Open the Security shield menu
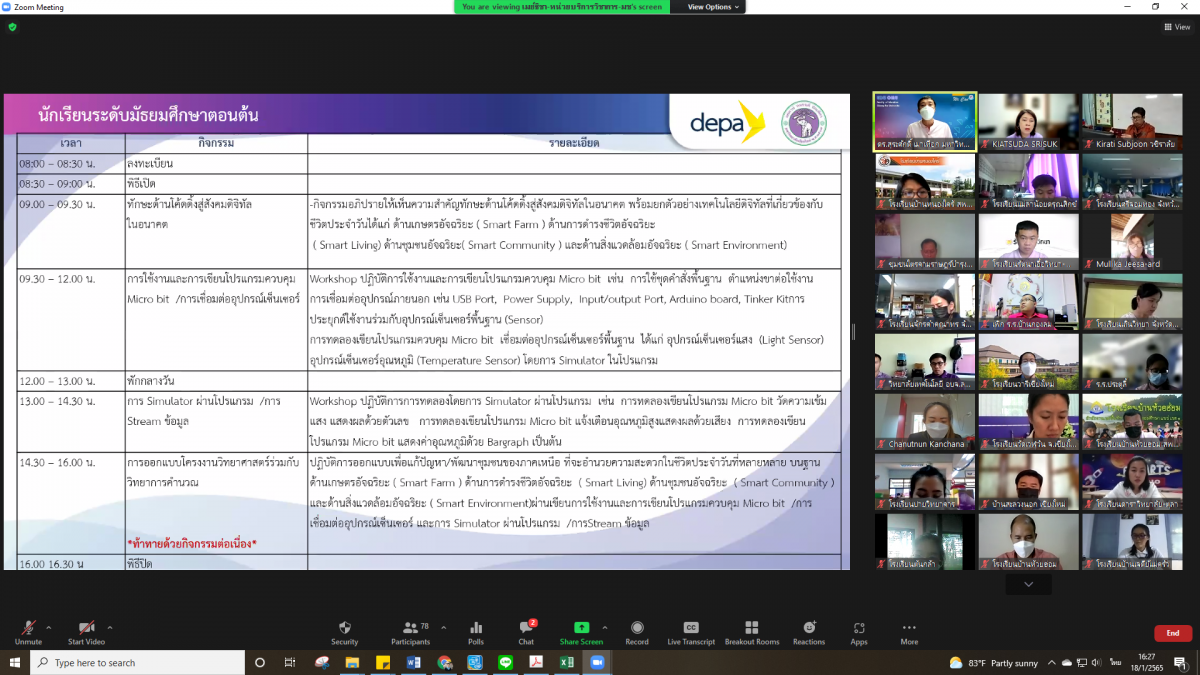Screen dimensions: 1200x675 344,632
